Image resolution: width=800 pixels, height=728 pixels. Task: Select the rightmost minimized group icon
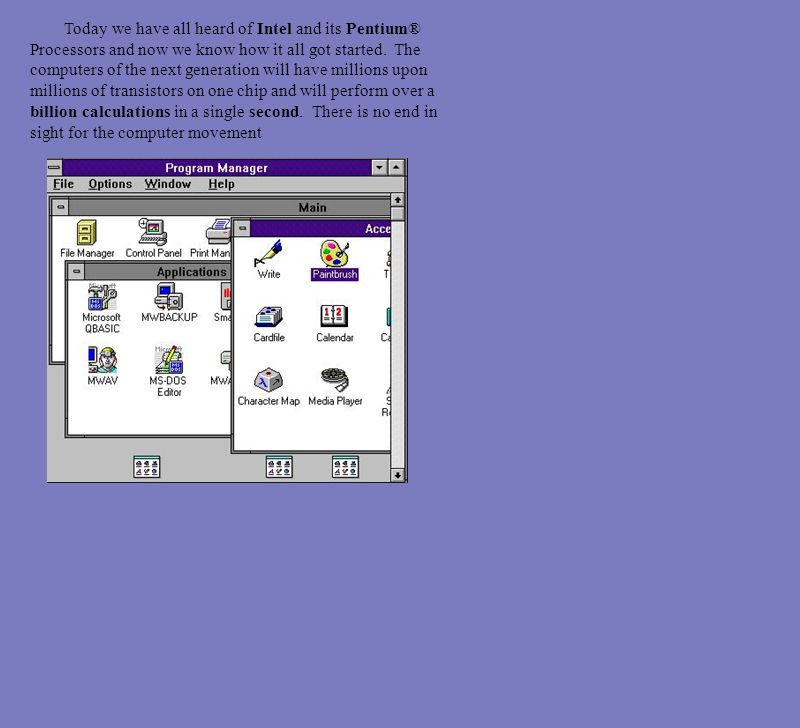(345, 467)
